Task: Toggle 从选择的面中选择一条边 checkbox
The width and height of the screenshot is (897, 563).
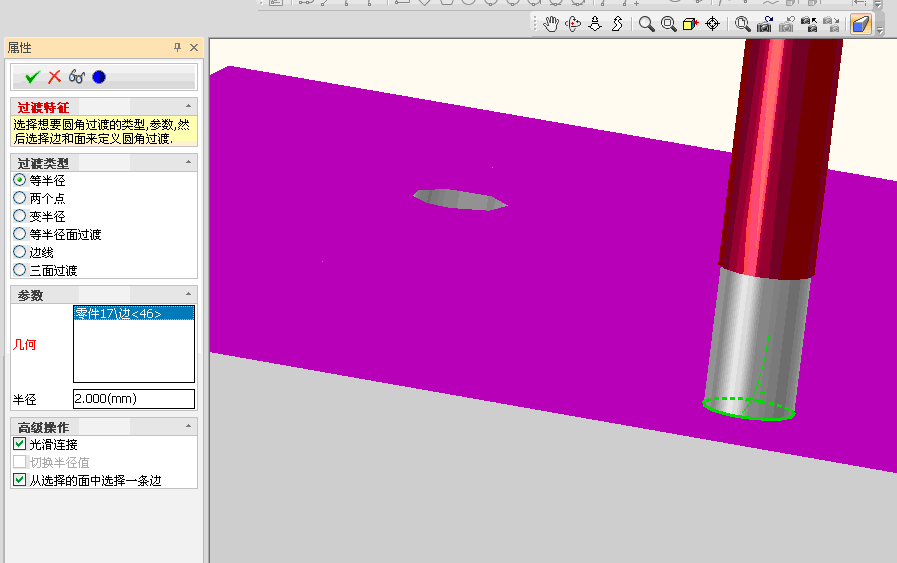Action: 20,480
